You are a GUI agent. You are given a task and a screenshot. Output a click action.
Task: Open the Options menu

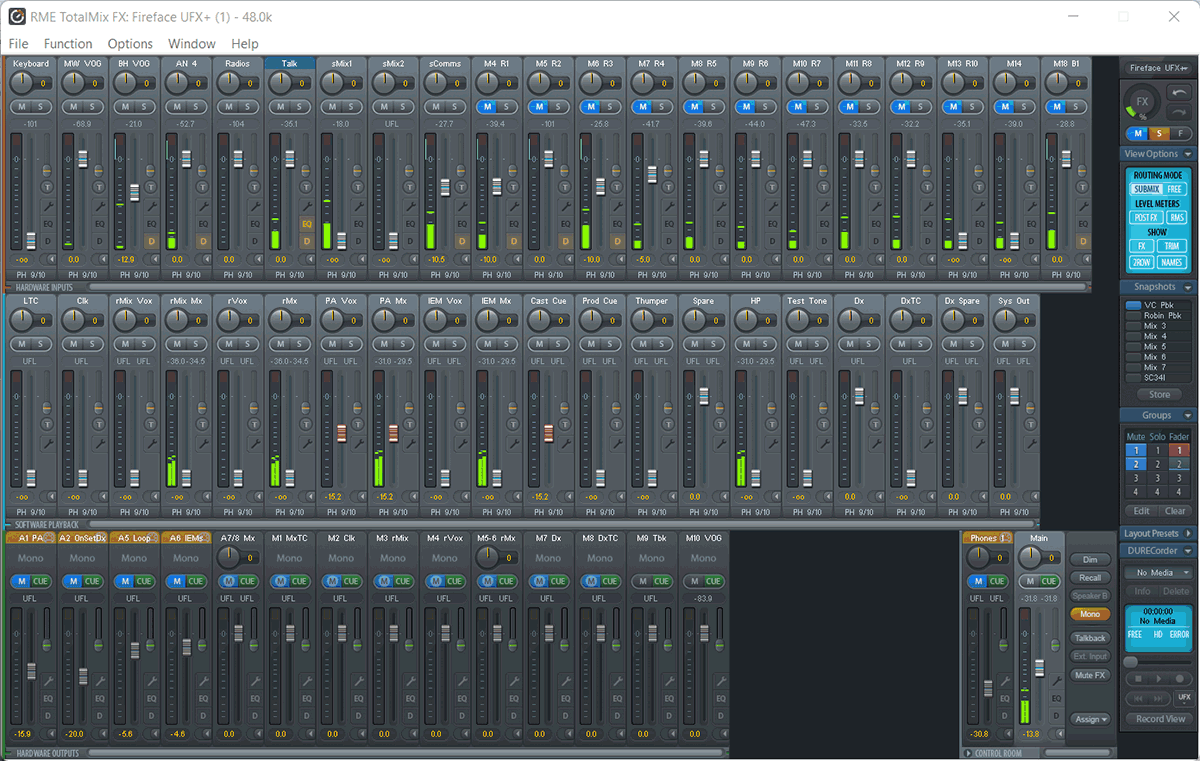(x=130, y=44)
